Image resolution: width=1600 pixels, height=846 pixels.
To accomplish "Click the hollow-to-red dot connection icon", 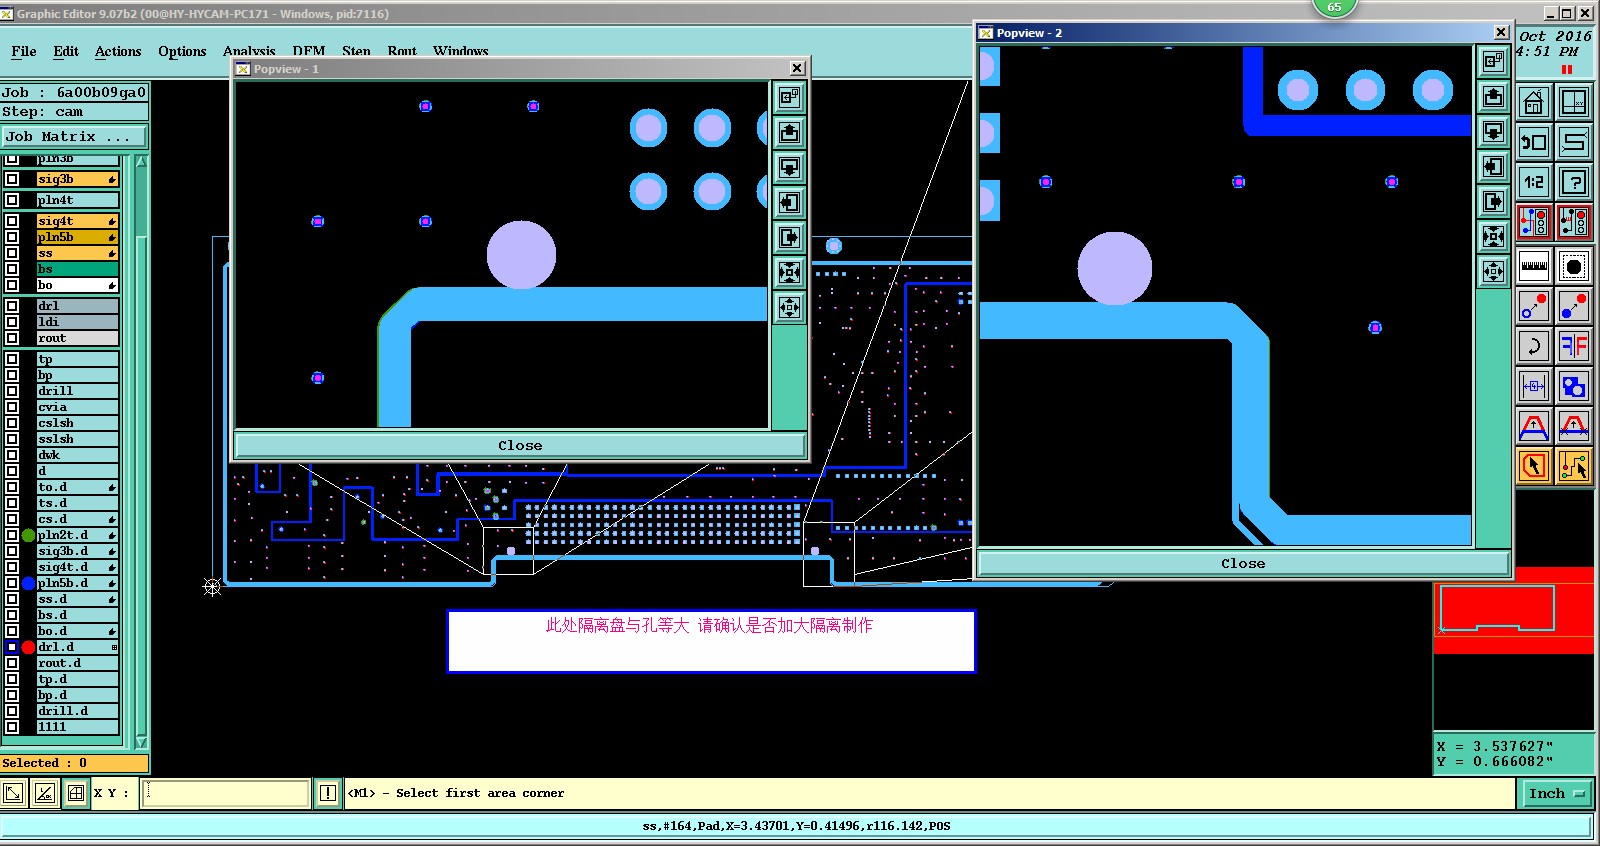I will point(1533,306).
